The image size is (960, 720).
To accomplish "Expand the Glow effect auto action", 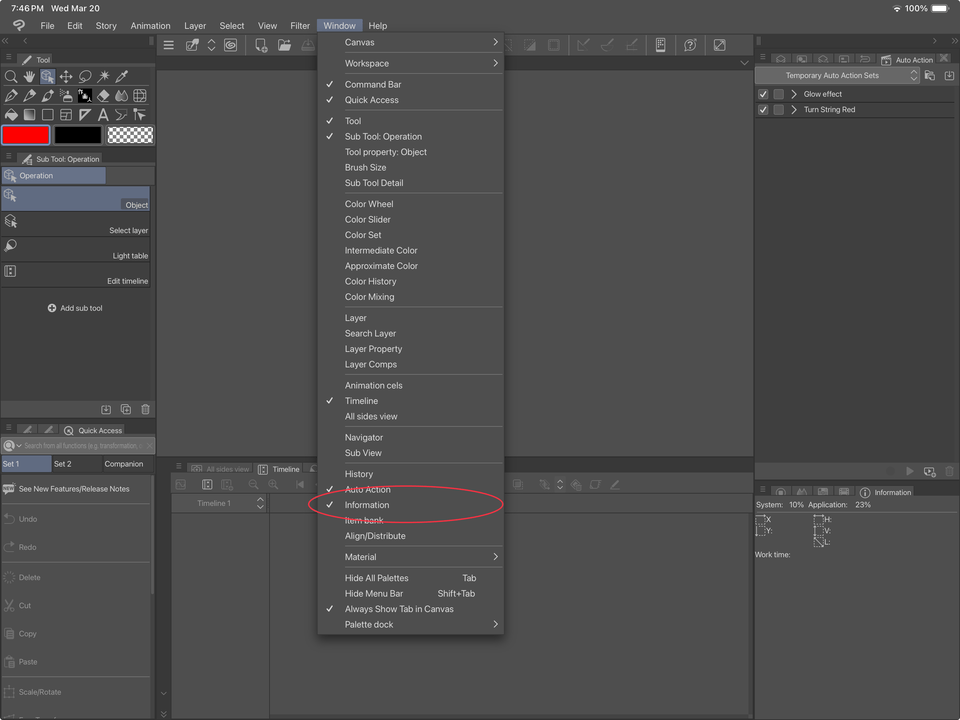I will point(794,94).
